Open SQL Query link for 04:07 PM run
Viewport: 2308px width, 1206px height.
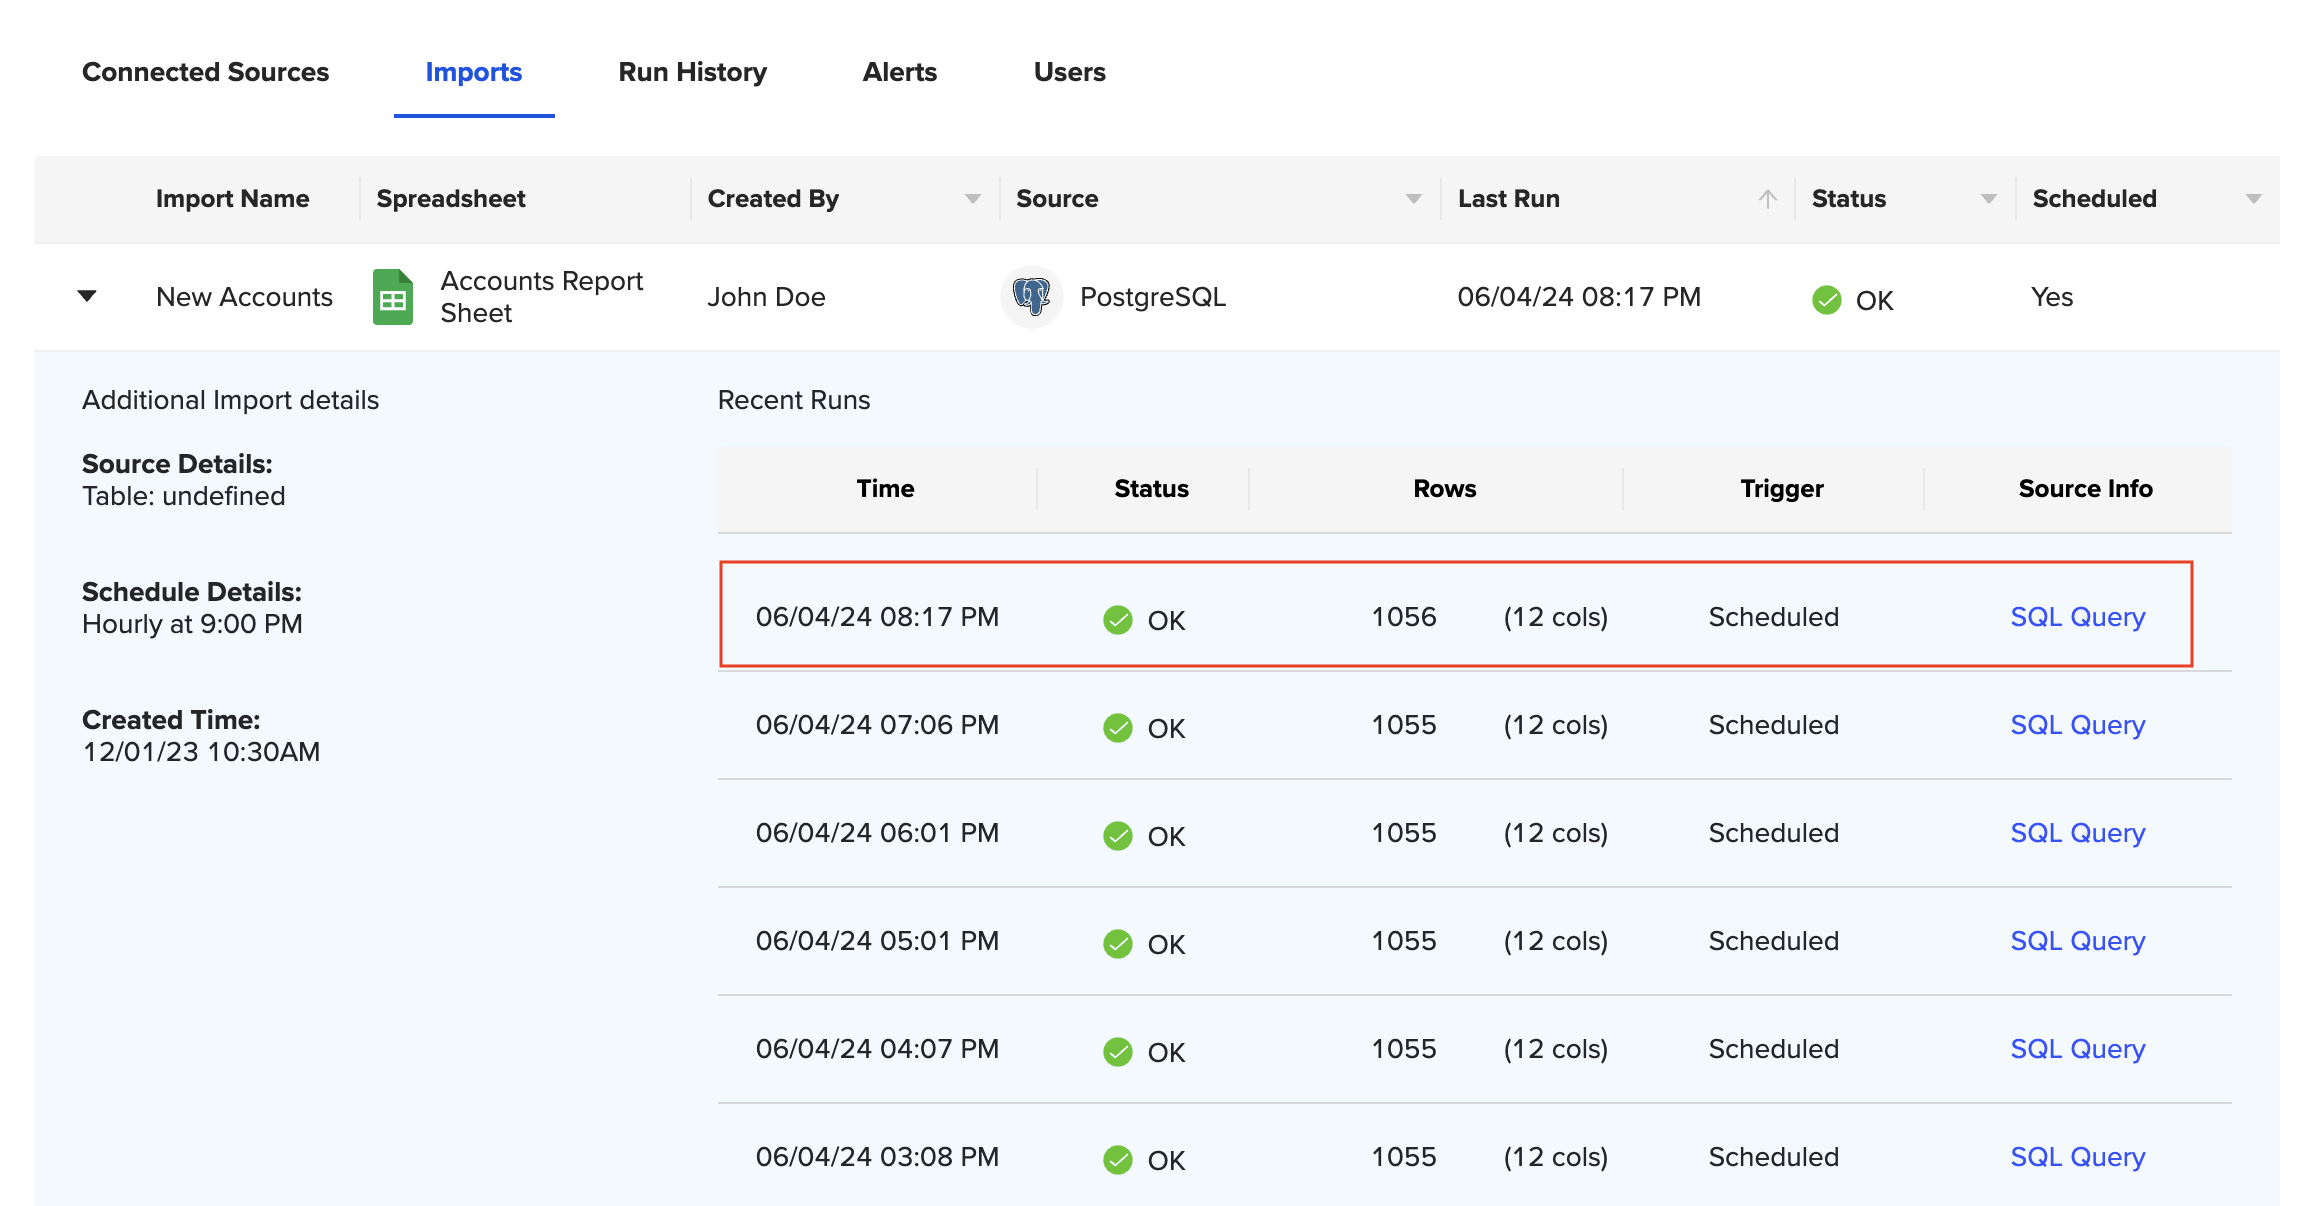(x=2078, y=1049)
